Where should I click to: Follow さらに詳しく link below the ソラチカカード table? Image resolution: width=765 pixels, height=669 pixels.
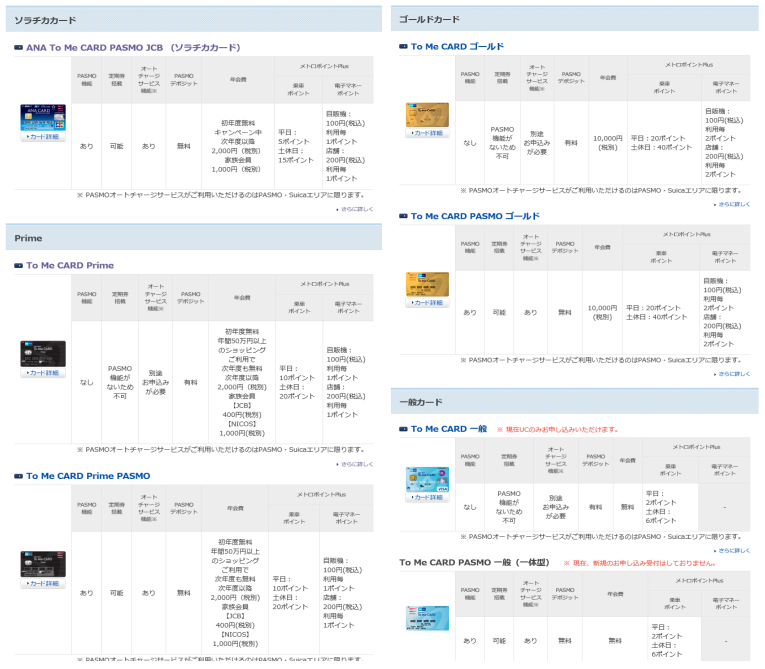click(x=355, y=209)
